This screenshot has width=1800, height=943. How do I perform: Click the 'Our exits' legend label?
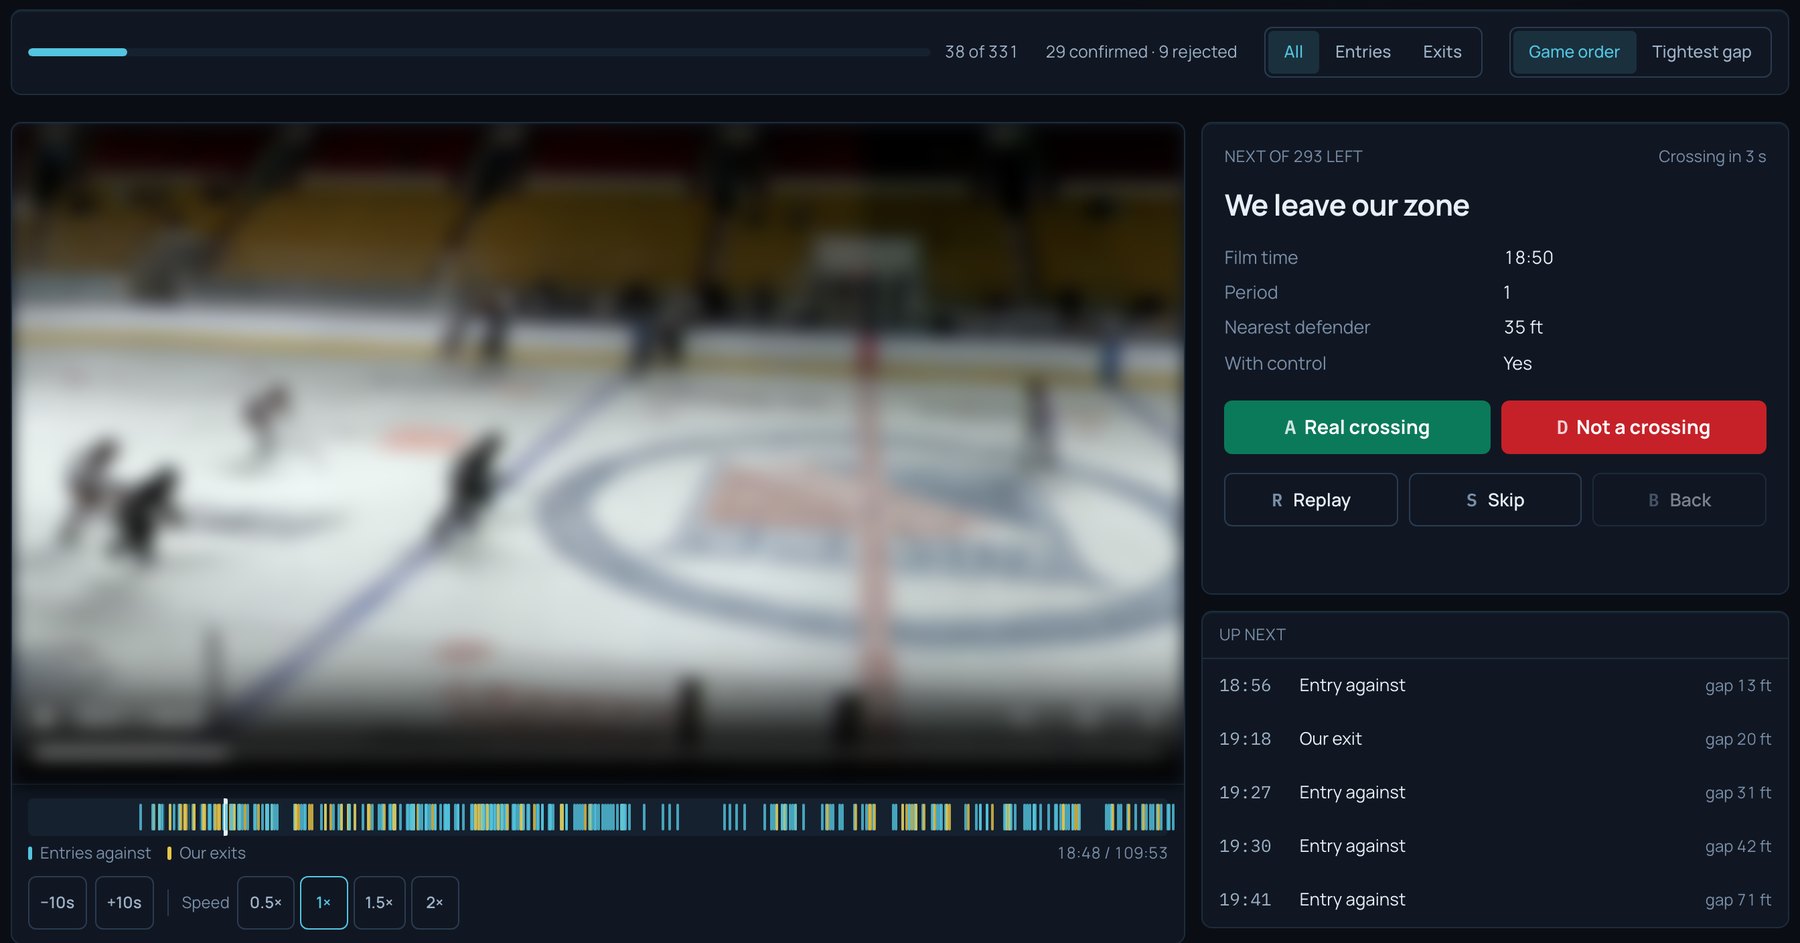[212, 853]
